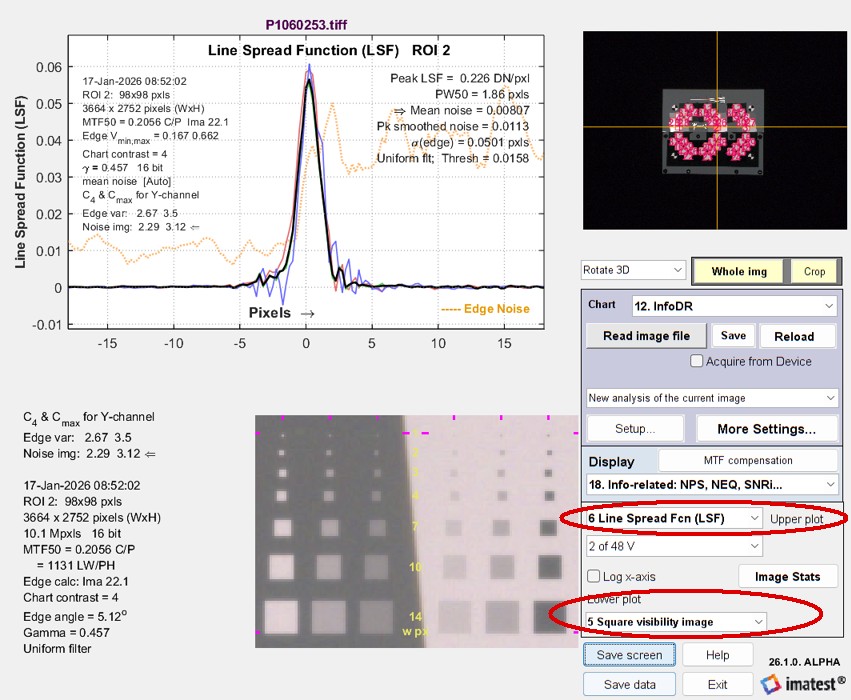
Task: Switch to the Crop view
Action: pyautogui.click(x=814, y=272)
